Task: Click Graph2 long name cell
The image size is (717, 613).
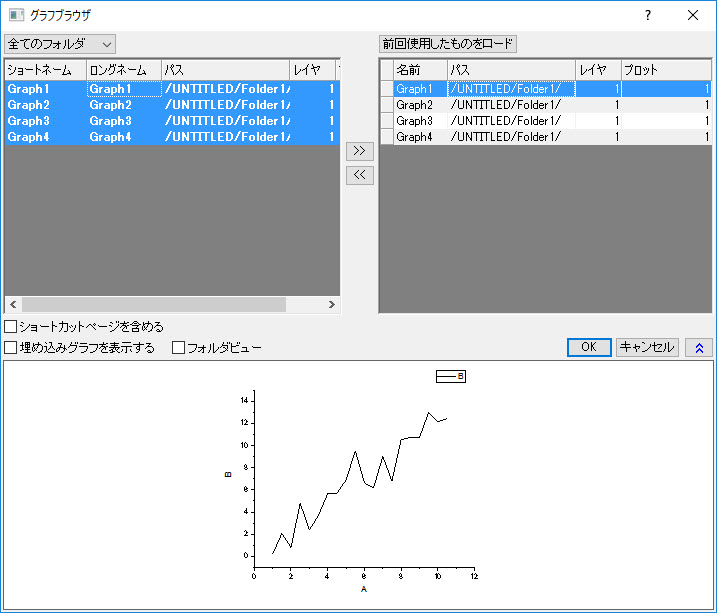Action: click(x=124, y=105)
